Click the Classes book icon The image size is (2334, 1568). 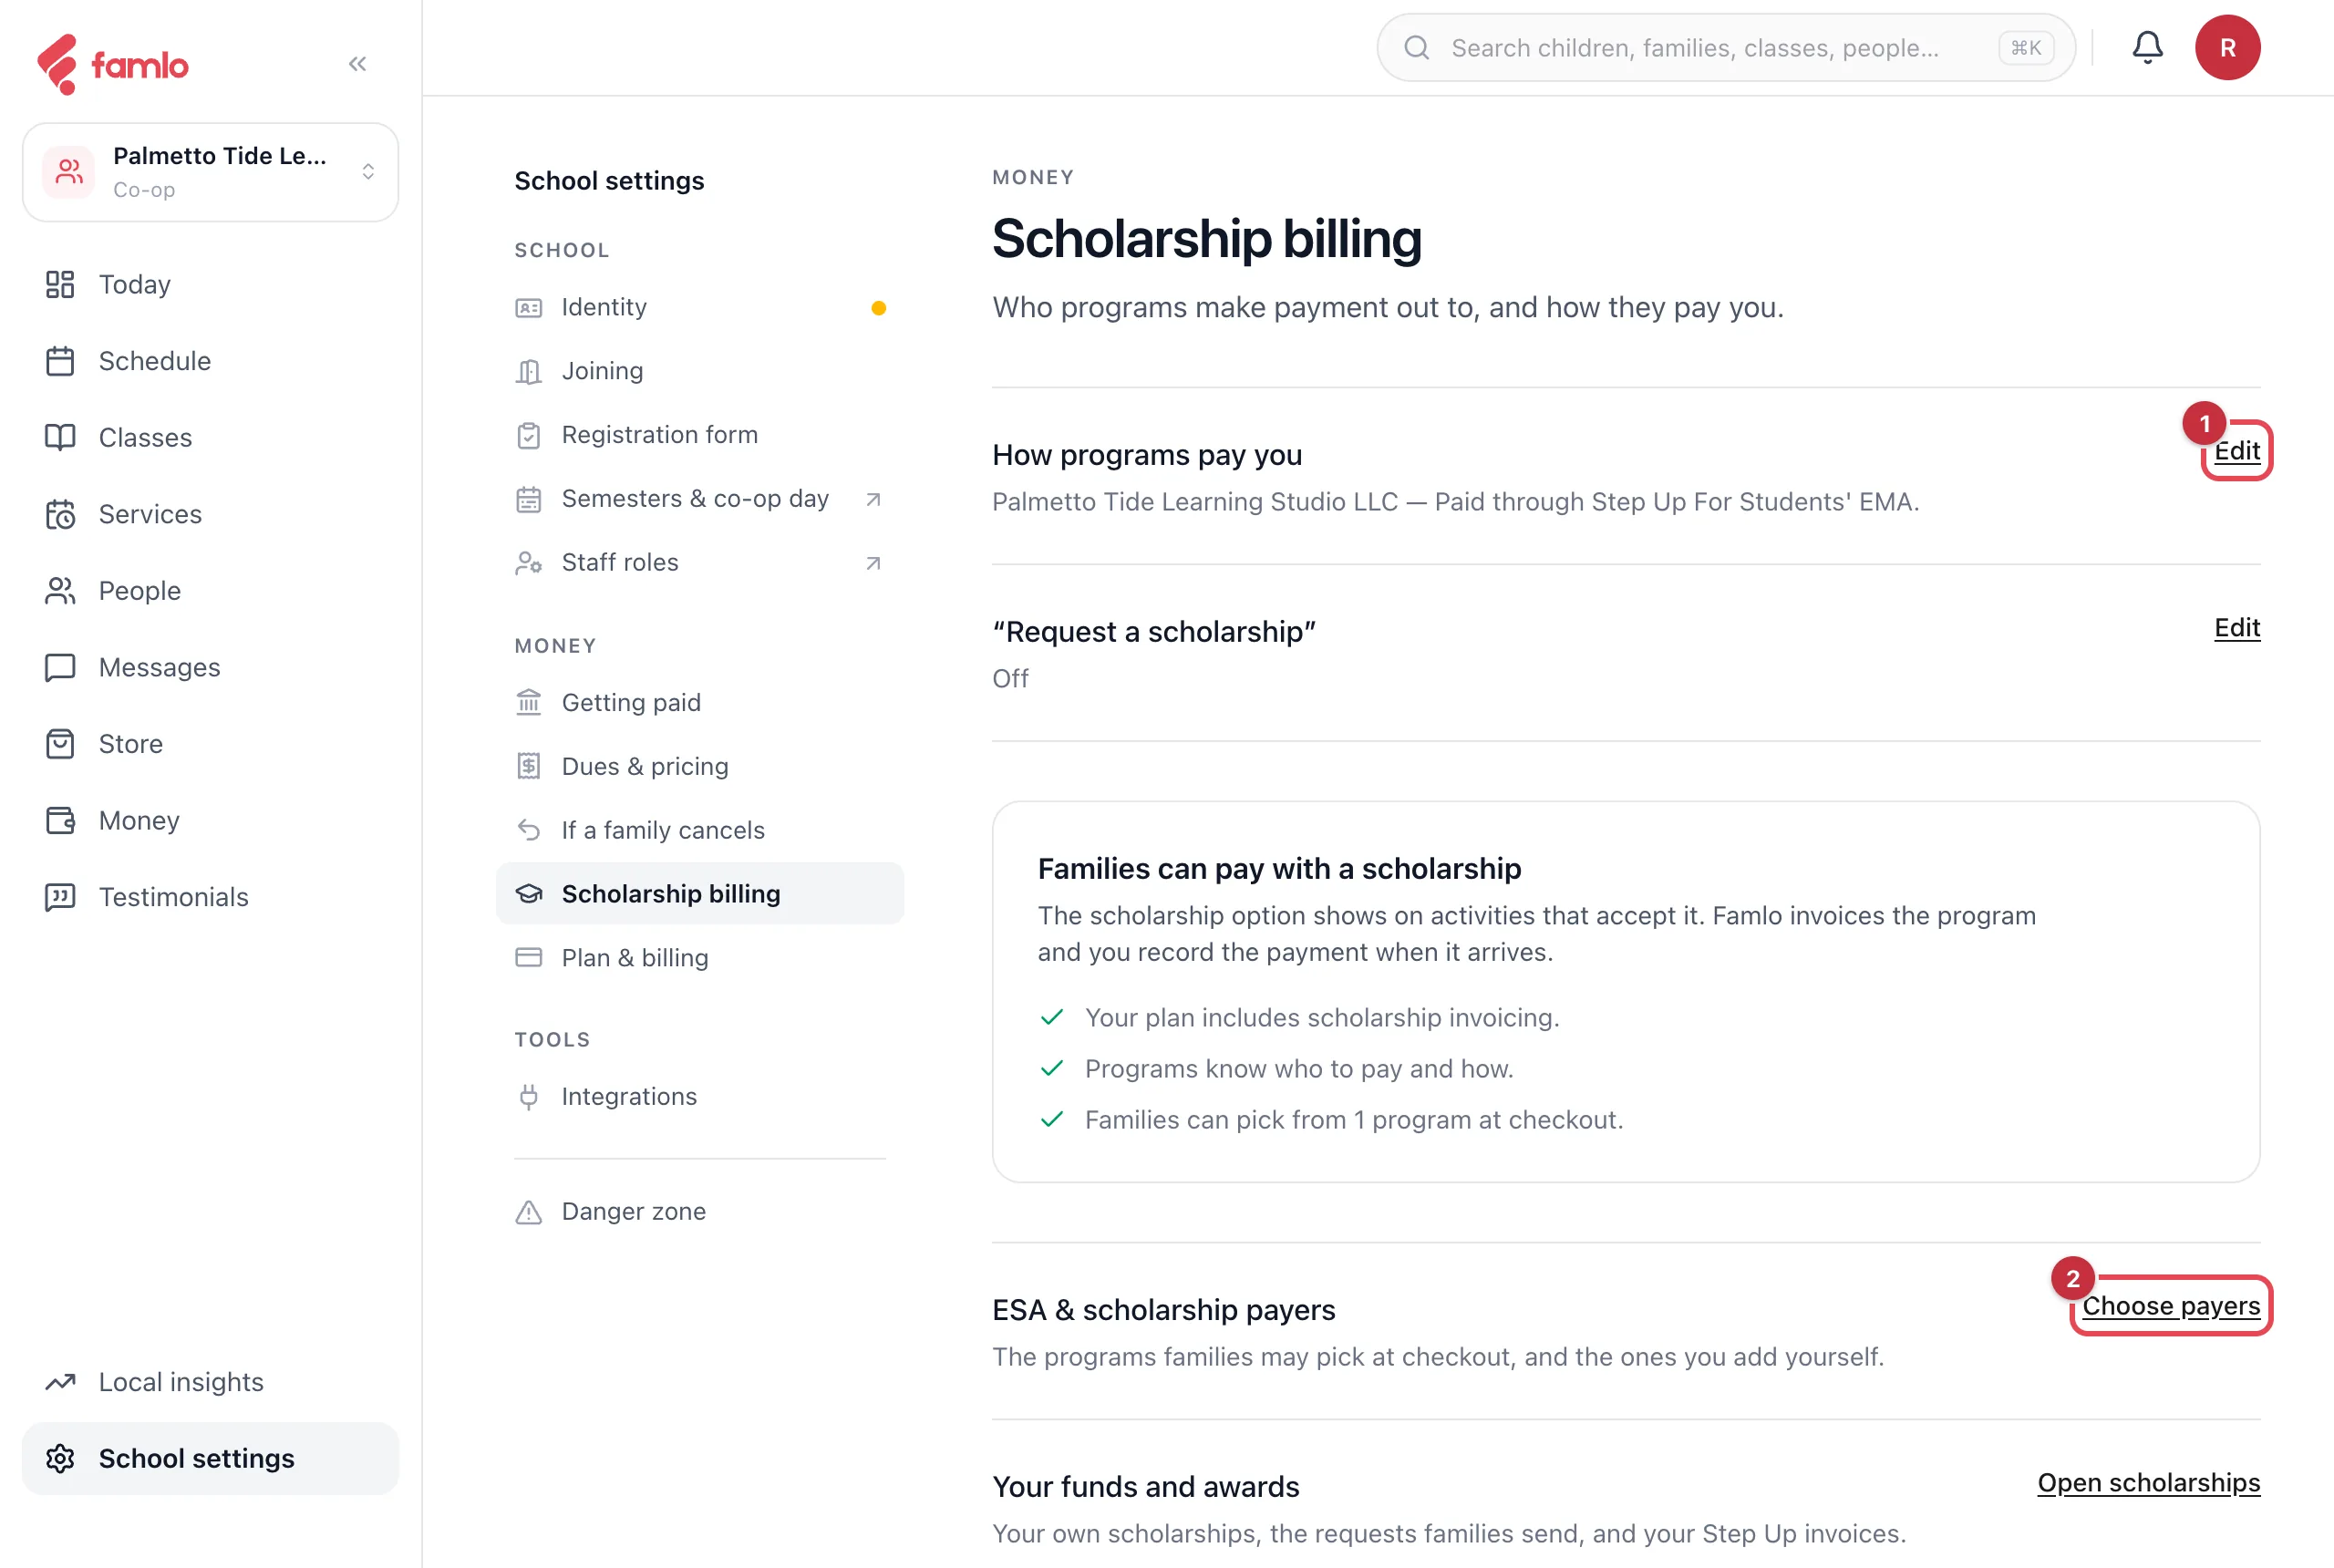coord(60,437)
